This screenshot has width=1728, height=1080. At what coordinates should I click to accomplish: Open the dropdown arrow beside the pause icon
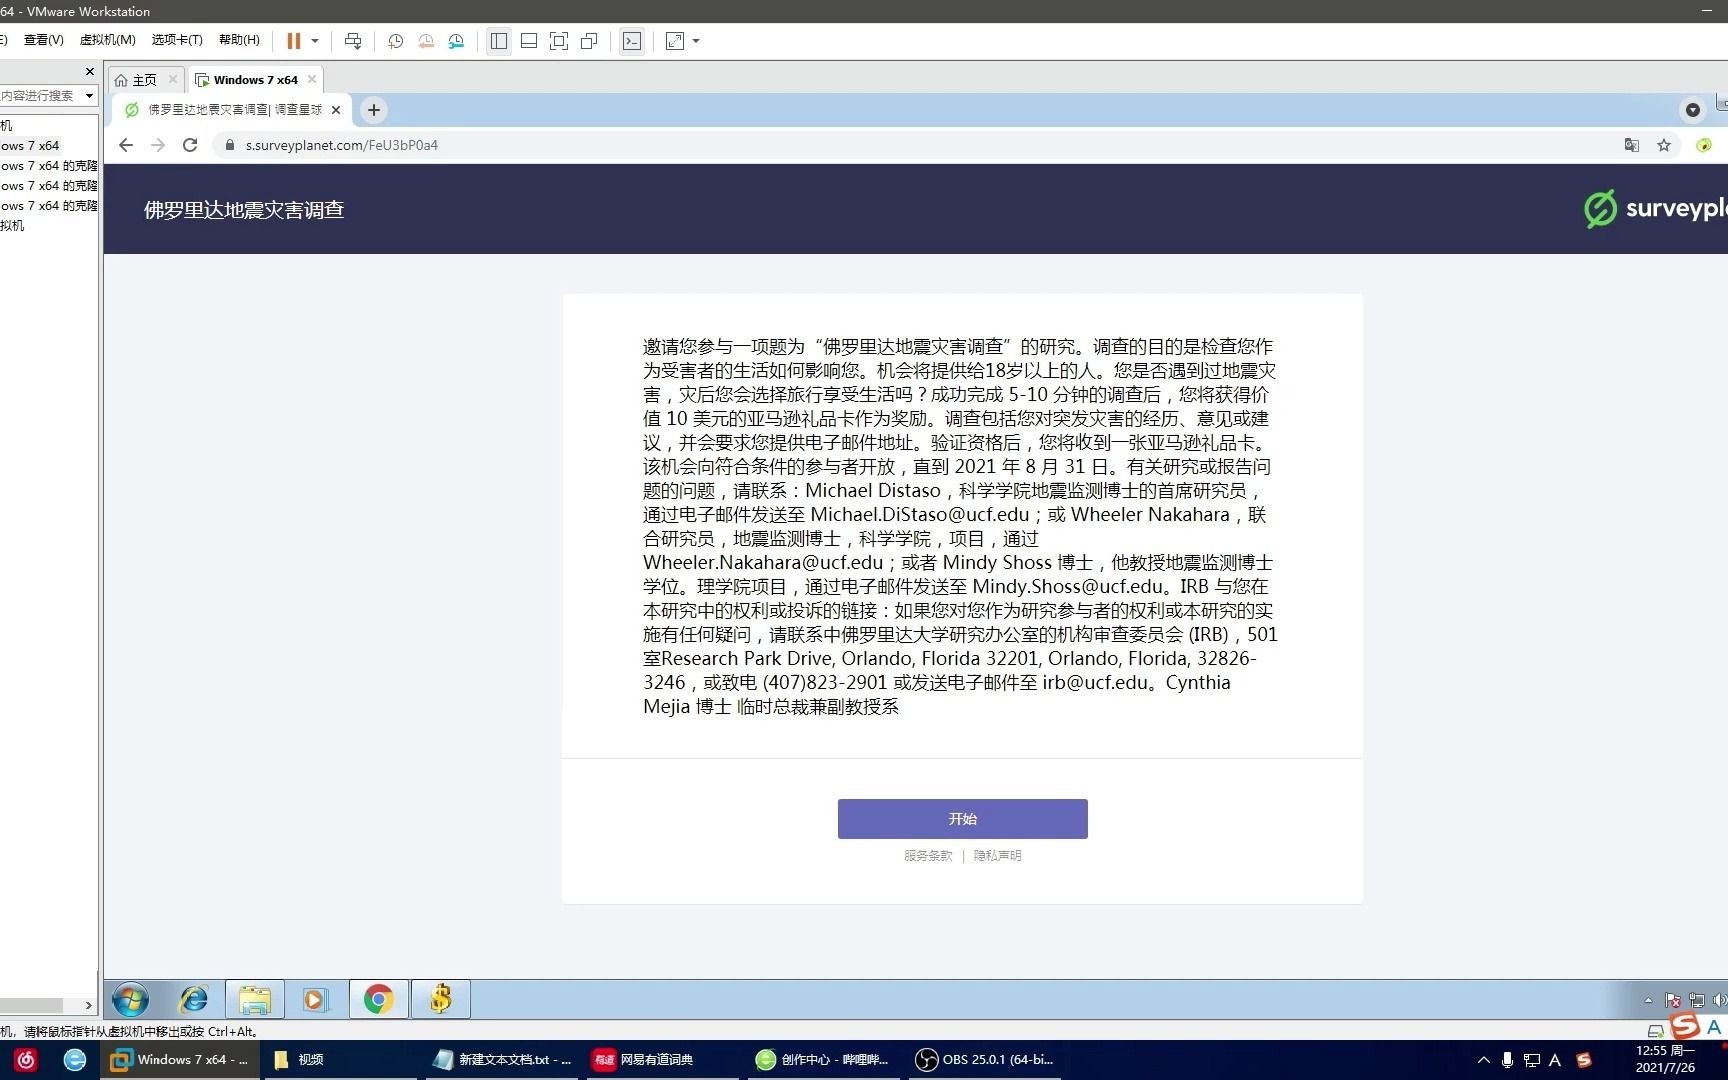pos(315,41)
